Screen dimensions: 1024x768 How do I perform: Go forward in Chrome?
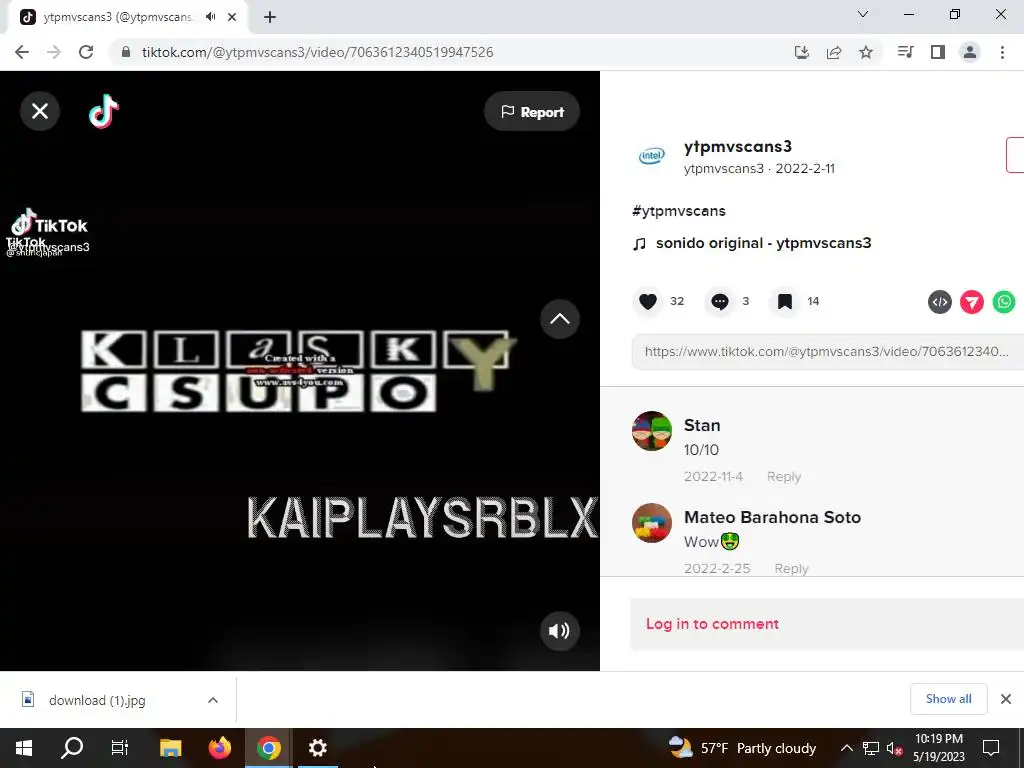54,52
